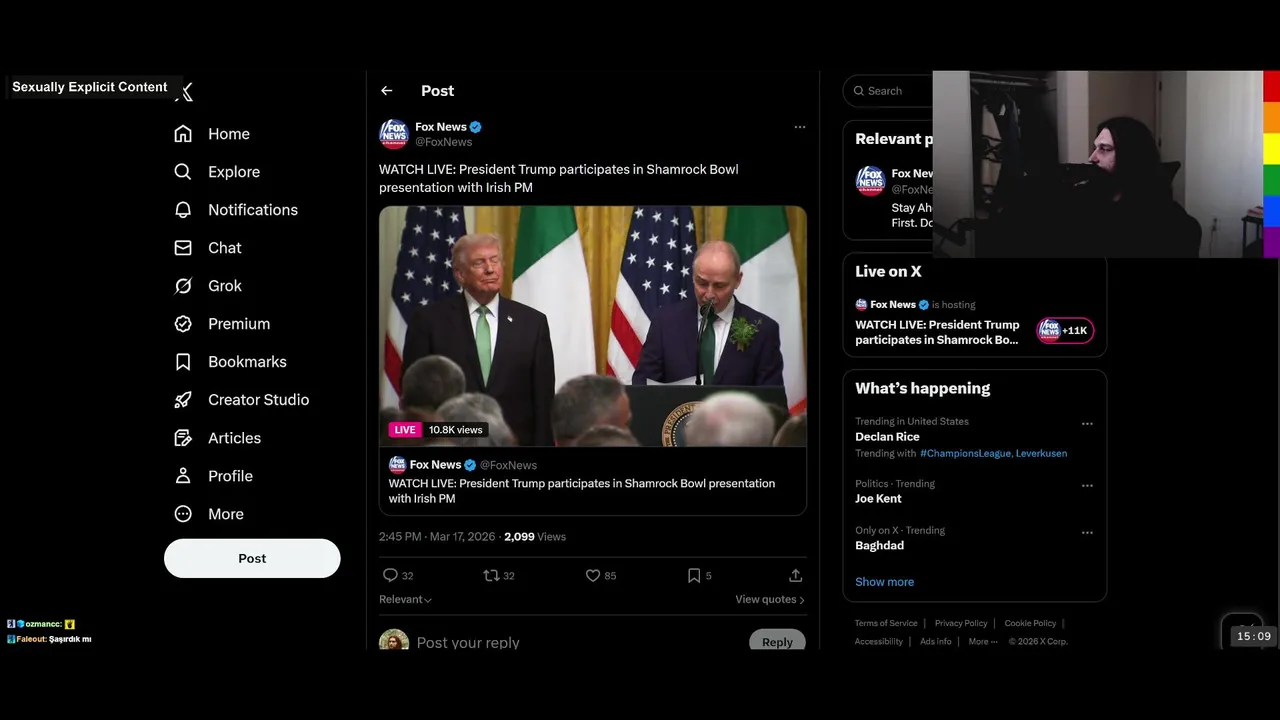Bookmark this Fox News post
1280x720 pixels.
coord(694,575)
